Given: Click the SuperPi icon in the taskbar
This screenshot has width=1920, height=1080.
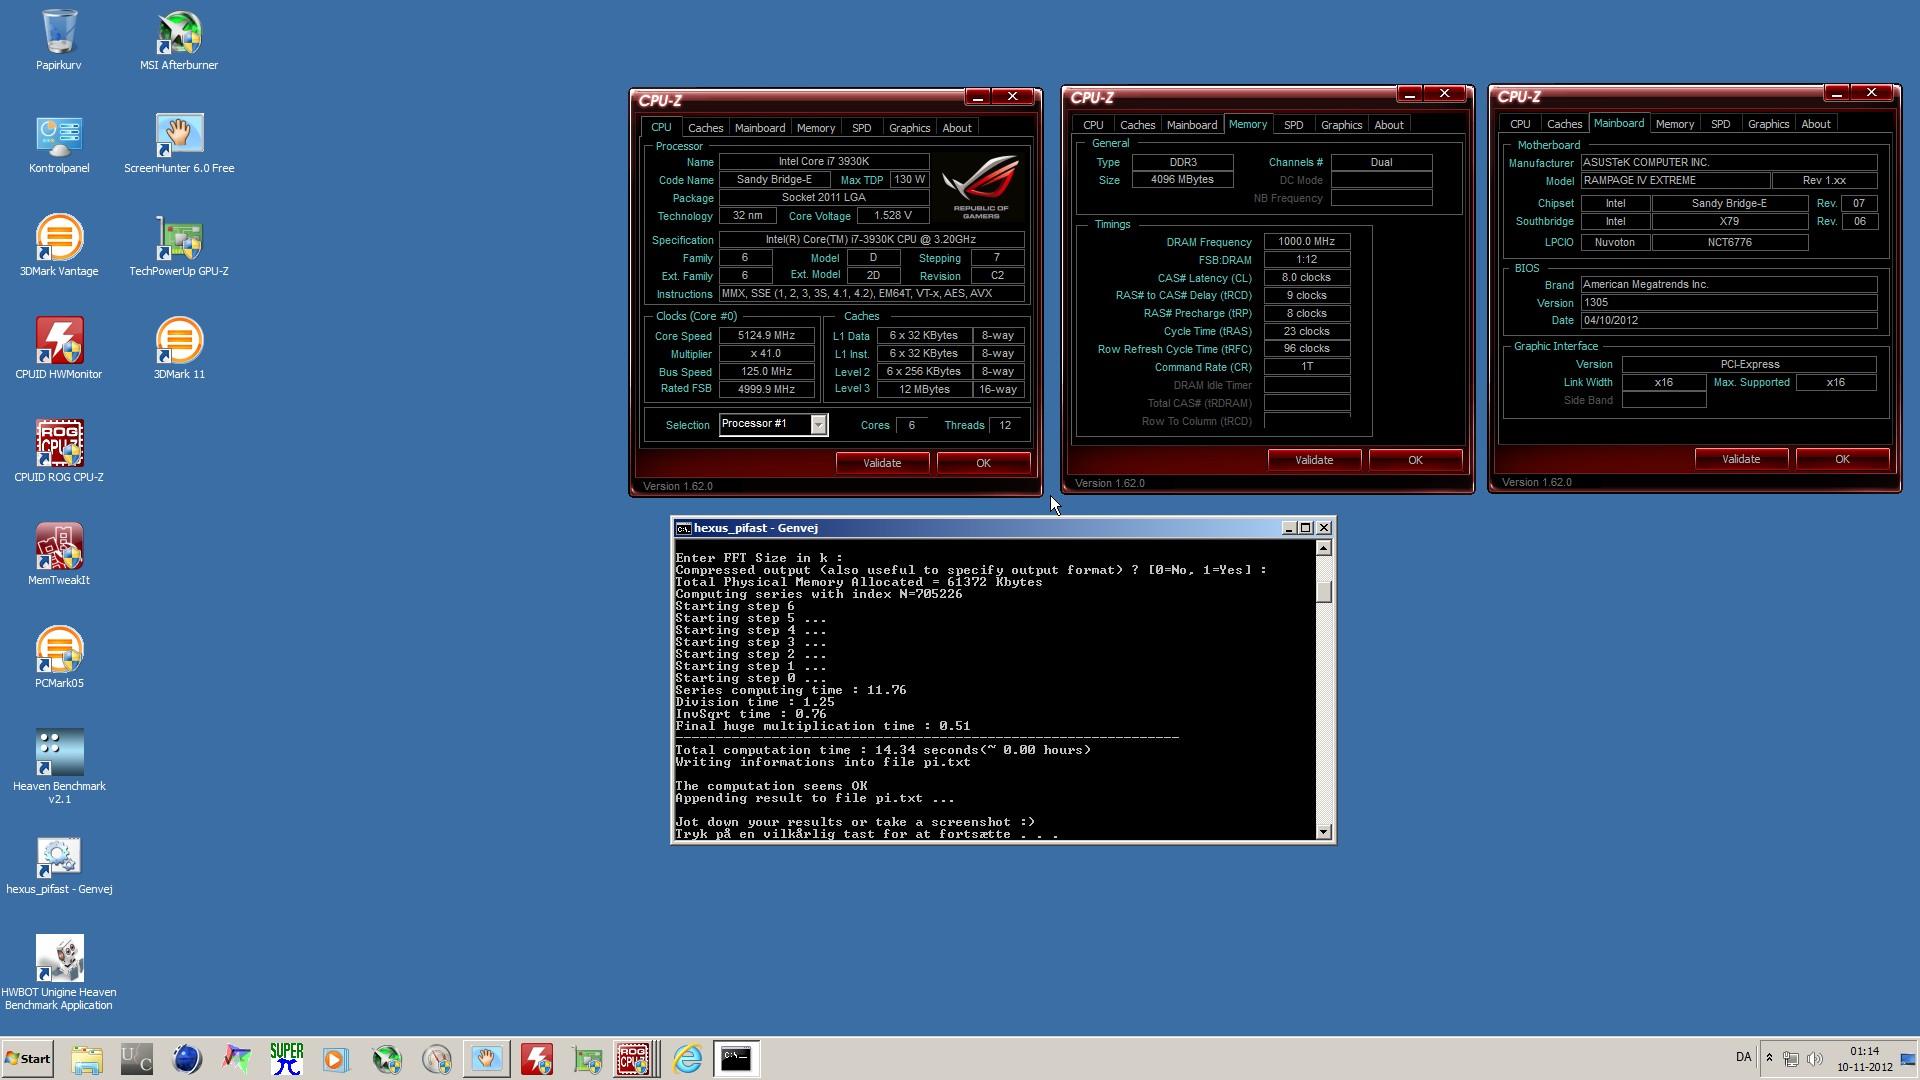Looking at the screenshot, I should point(286,1059).
